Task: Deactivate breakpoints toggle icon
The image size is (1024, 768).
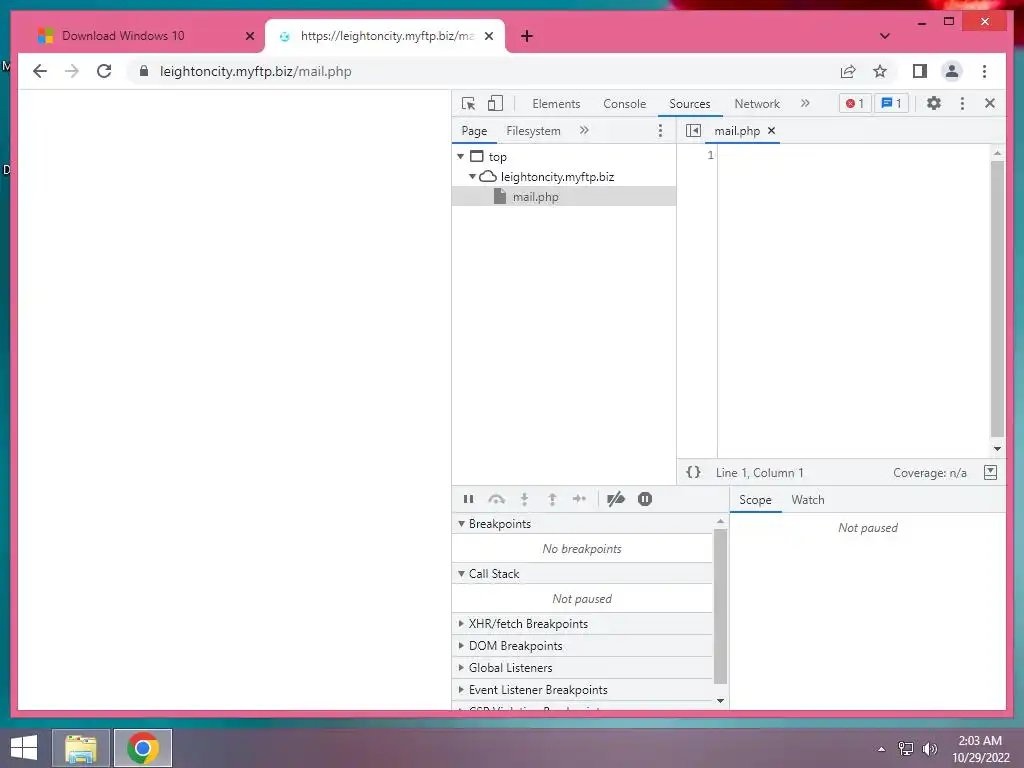Action: coord(616,499)
